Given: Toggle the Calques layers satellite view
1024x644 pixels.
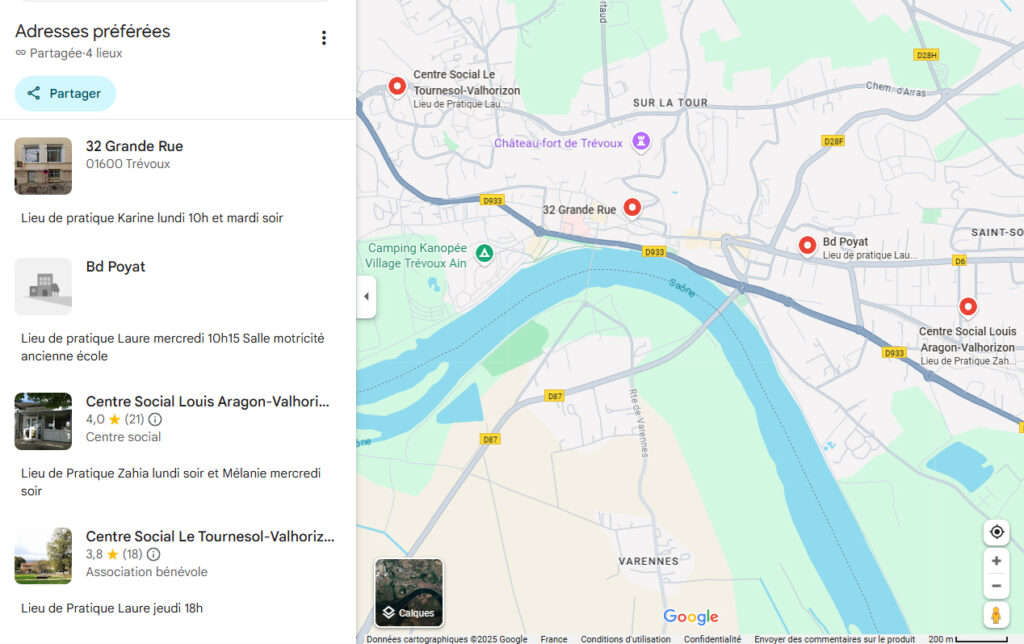Looking at the screenshot, I should pyautogui.click(x=409, y=592).
